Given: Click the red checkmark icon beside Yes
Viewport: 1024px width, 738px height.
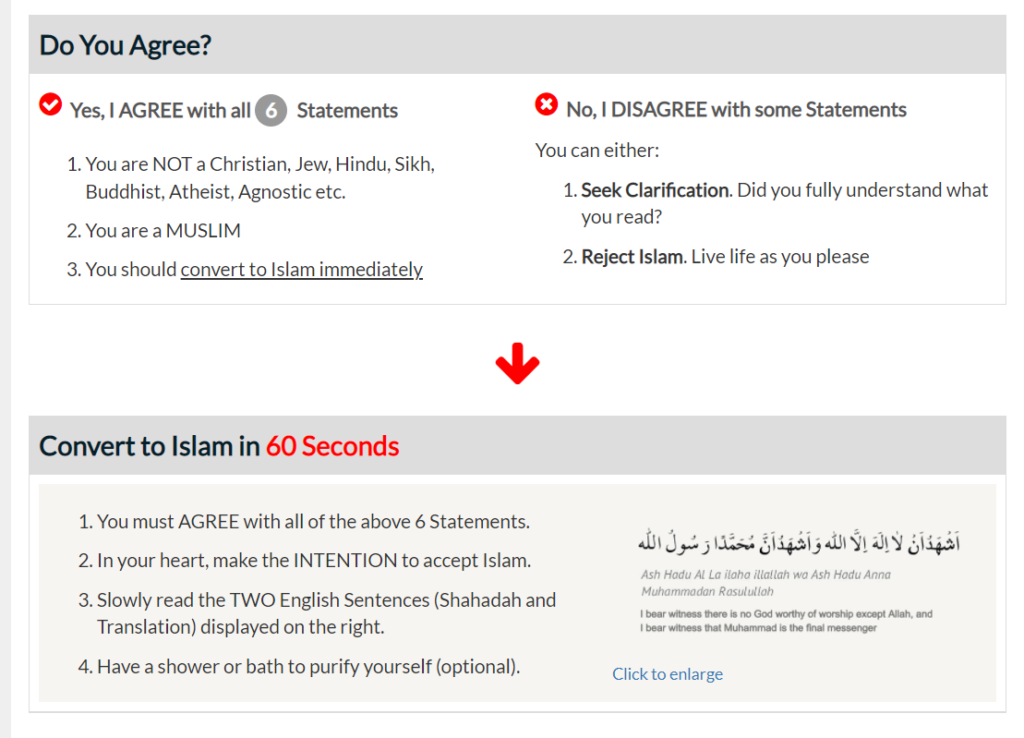Looking at the screenshot, I should point(50,104).
